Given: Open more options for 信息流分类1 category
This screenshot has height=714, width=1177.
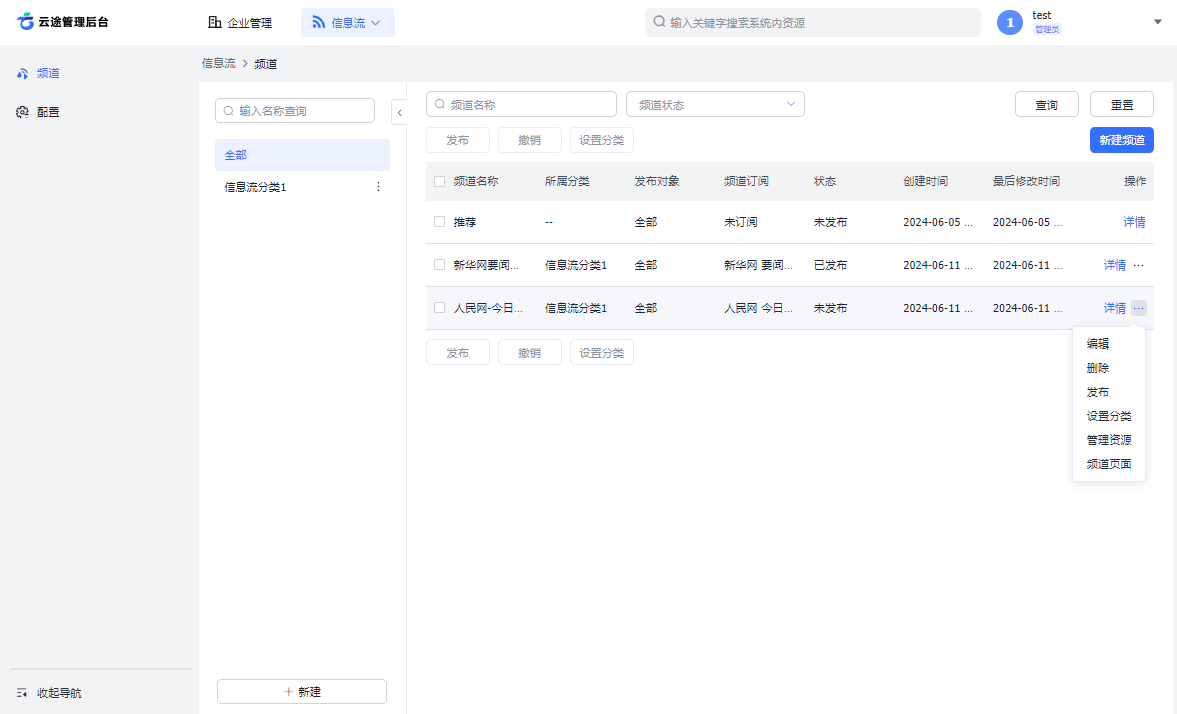Looking at the screenshot, I should 378,187.
